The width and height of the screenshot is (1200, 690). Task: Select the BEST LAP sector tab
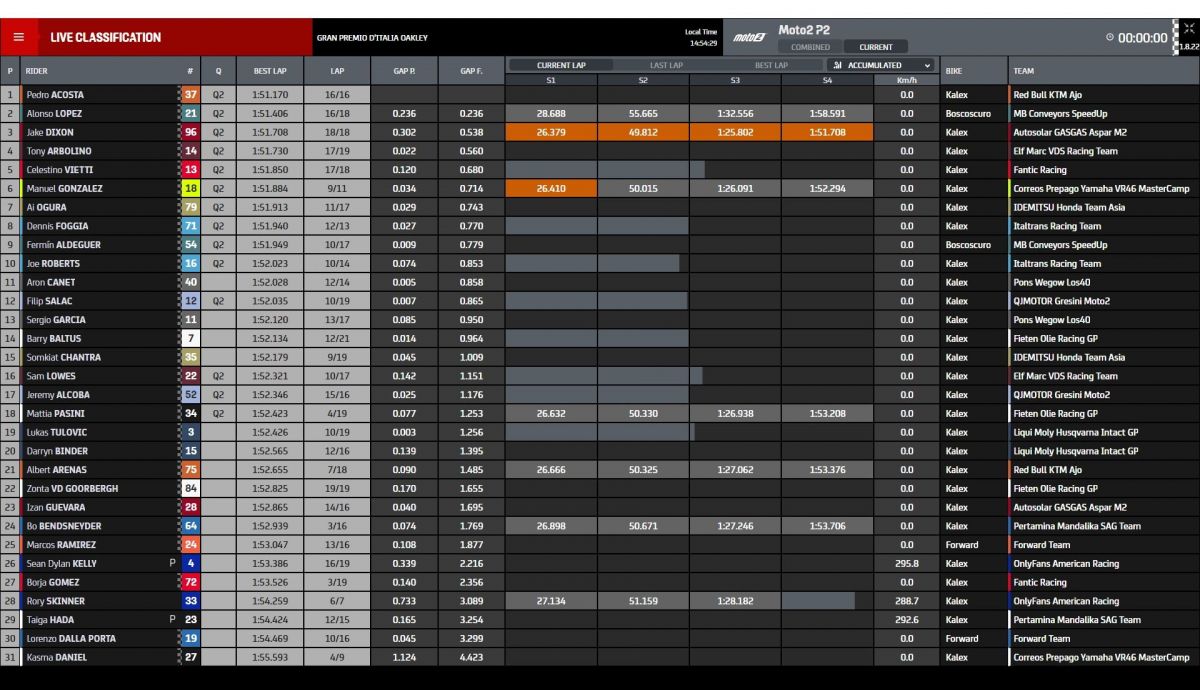point(771,65)
